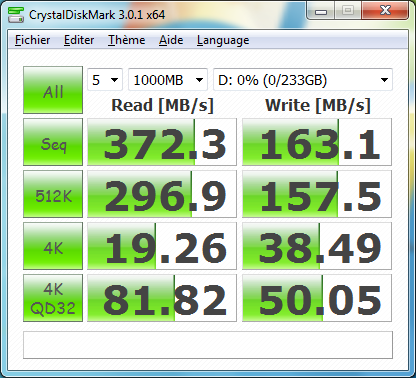Start the 4K QD32 benchmark test
This screenshot has width=416, height=378.
click(x=53, y=298)
